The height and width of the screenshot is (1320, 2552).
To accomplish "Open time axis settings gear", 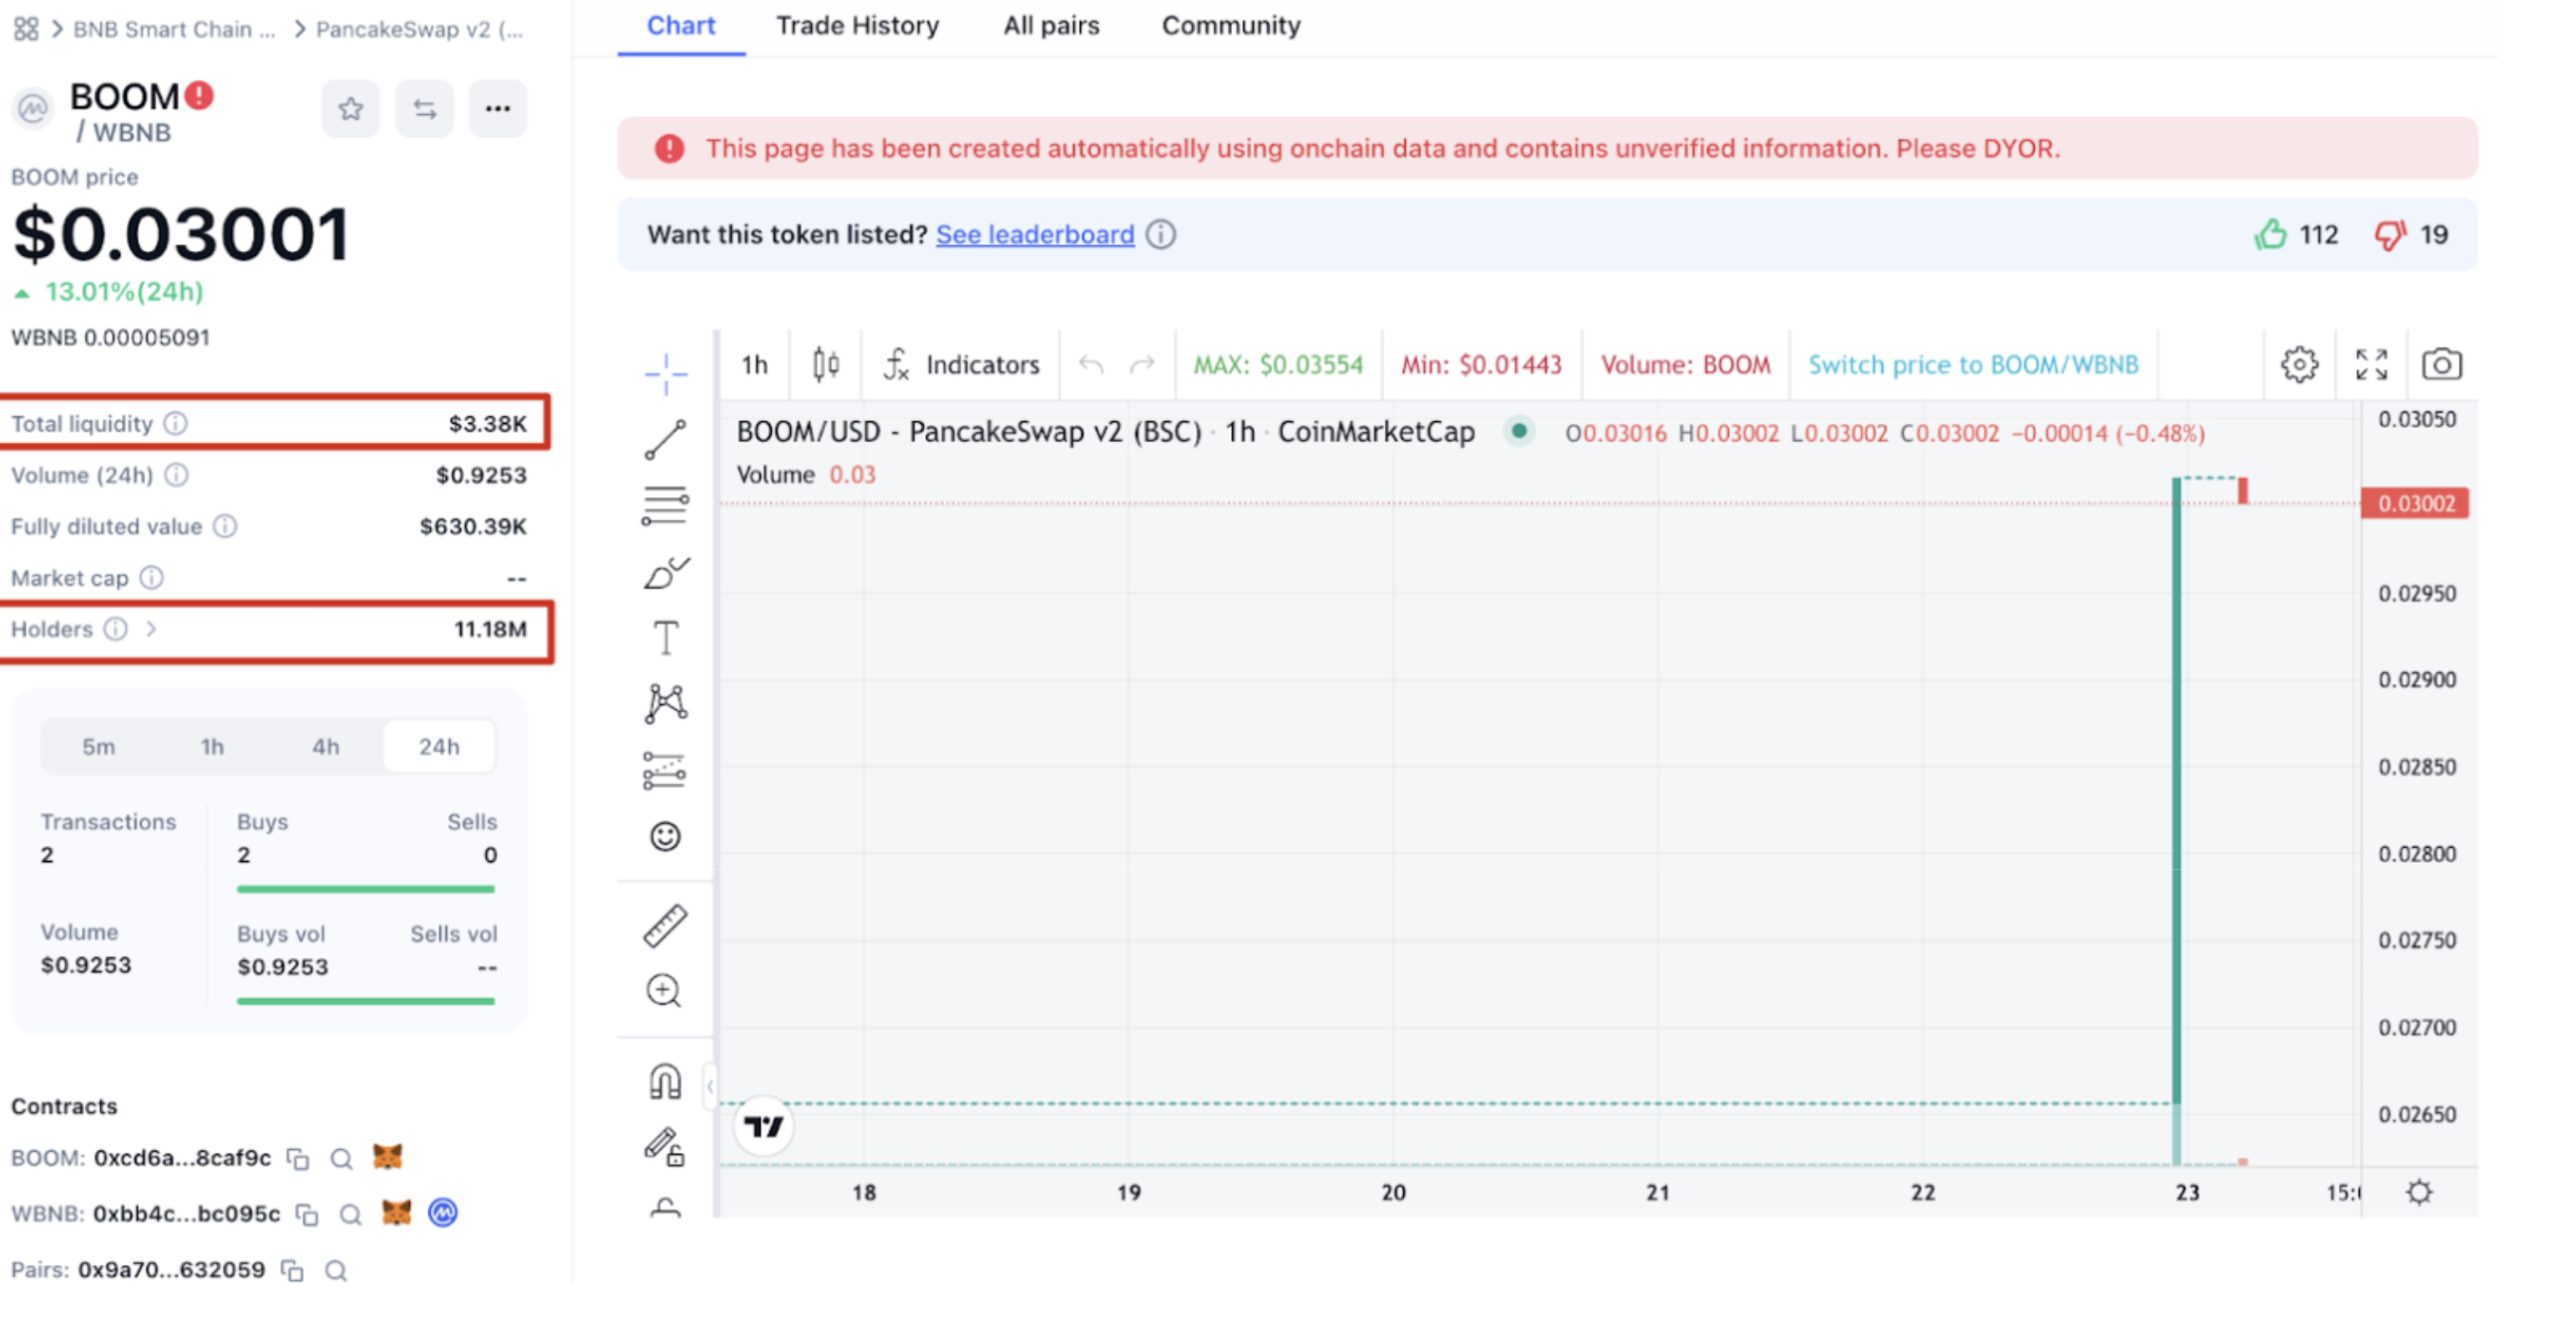I will pyautogui.click(x=2418, y=1191).
